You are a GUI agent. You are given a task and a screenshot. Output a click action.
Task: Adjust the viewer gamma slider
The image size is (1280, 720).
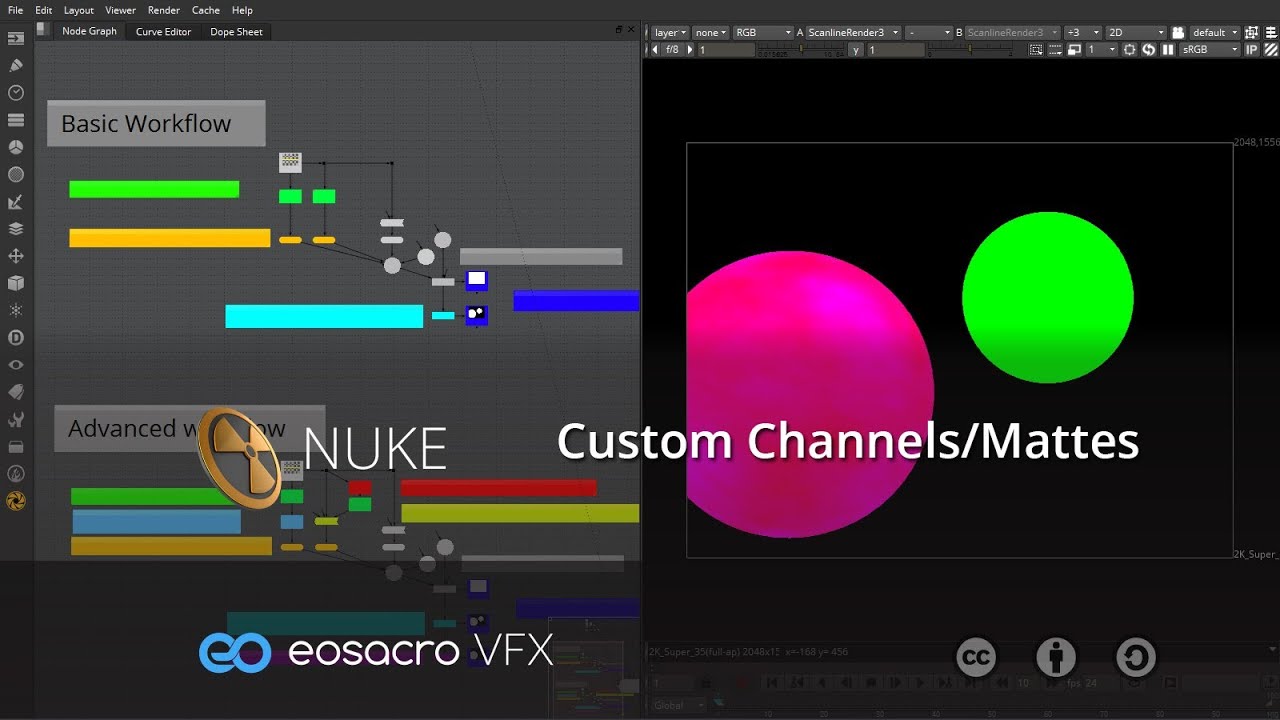coord(970,50)
